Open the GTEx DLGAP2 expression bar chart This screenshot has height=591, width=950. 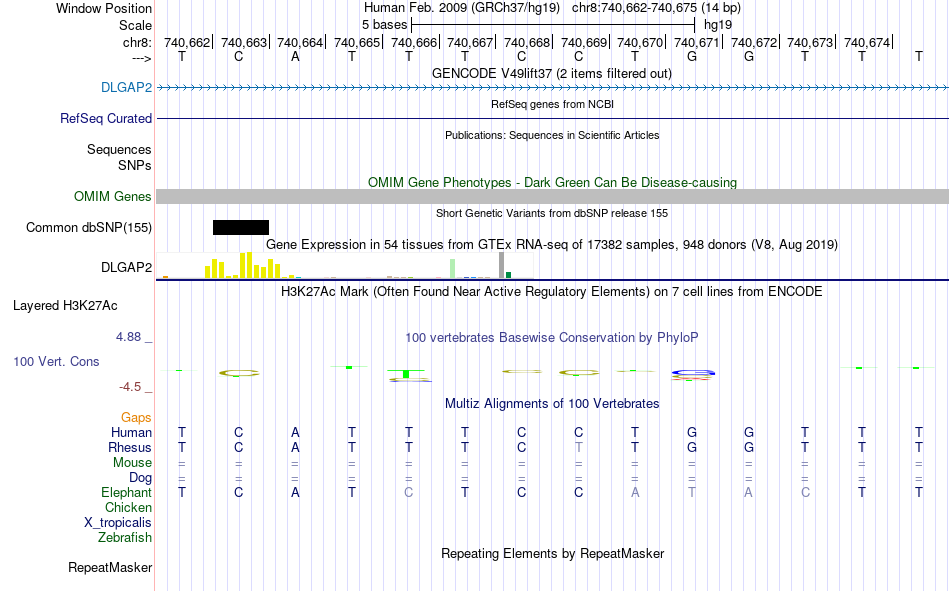pos(345,265)
